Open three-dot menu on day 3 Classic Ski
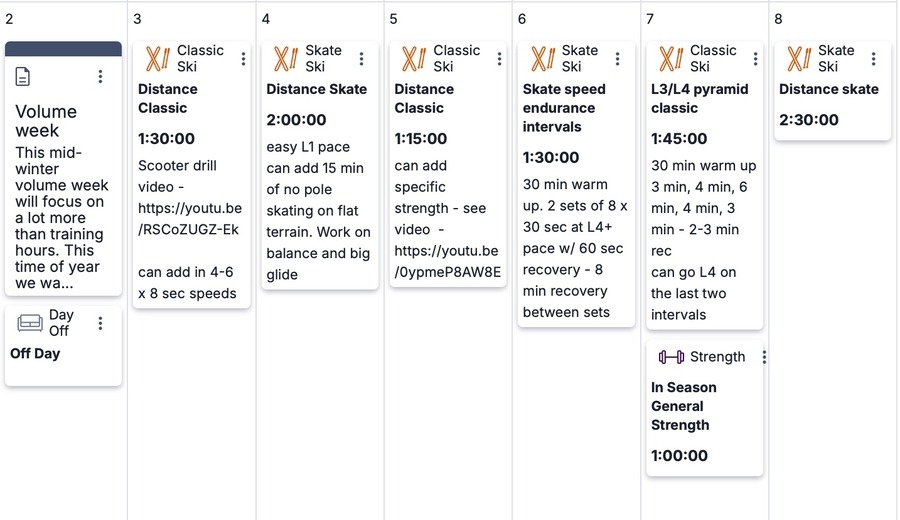 [243, 59]
